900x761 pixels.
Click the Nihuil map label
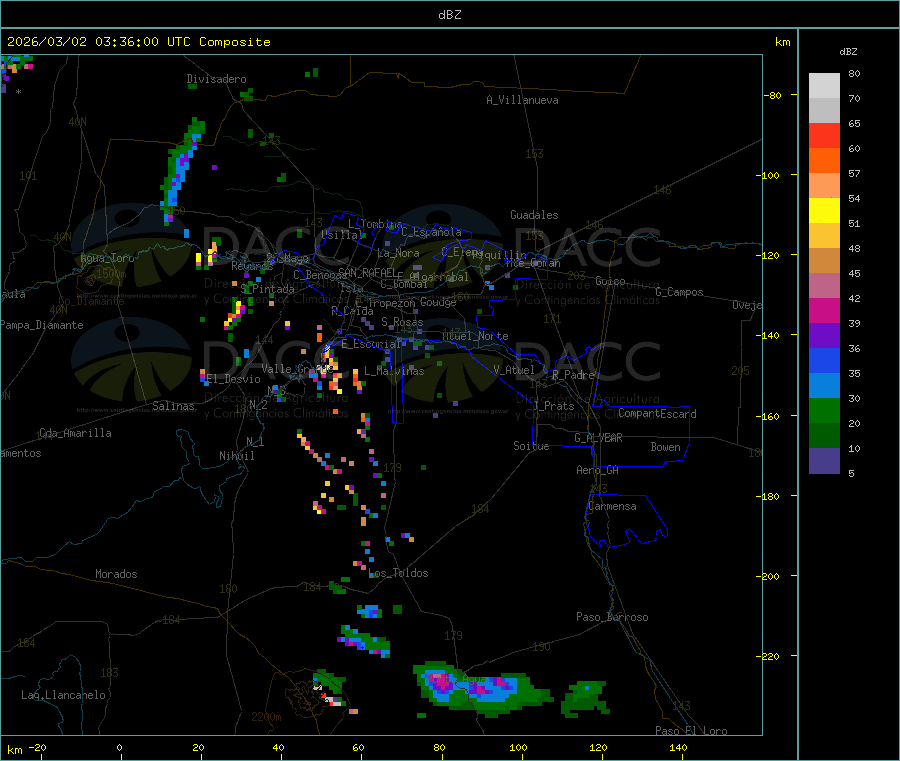[x=236, y=456]
